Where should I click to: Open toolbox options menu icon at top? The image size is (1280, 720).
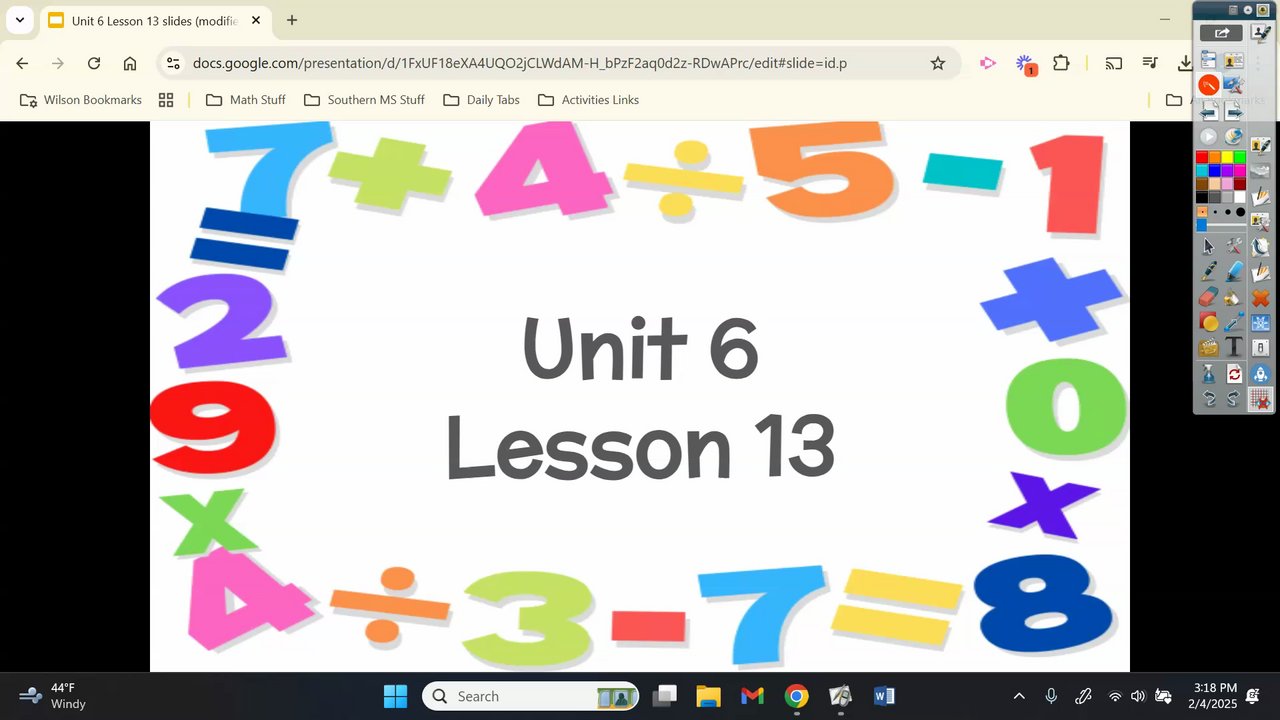pos(1233,10)
